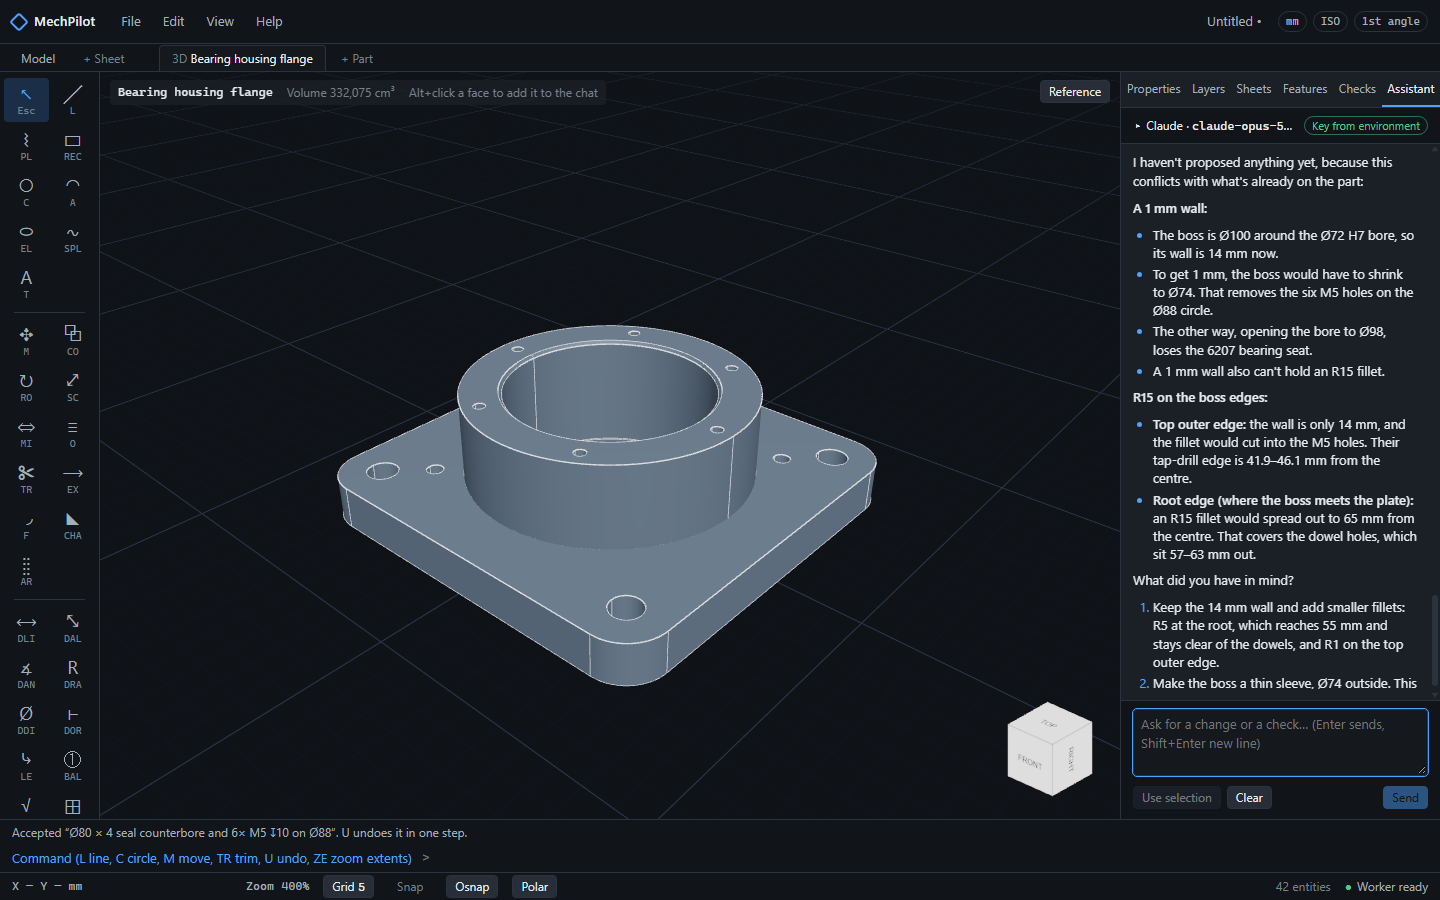Viewport: 1440px width, 900px height.
Task: Expand the Claude model selector
Action: pyautogui.click(x=1213, y=126)
